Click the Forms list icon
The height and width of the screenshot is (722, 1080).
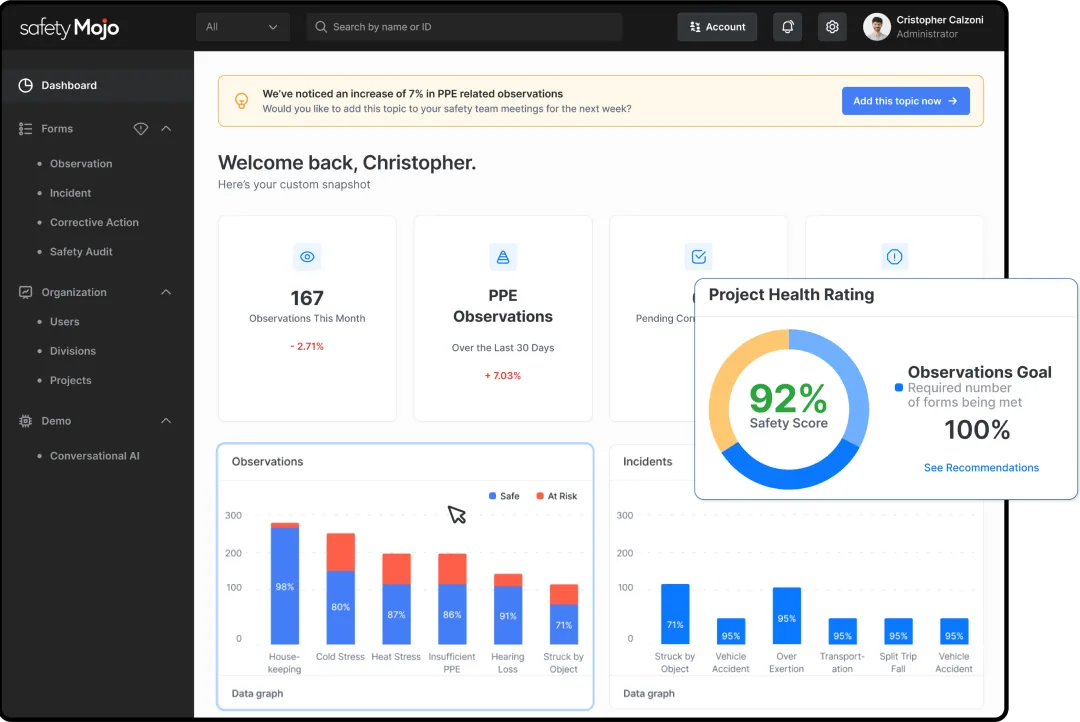click(25, 129)
